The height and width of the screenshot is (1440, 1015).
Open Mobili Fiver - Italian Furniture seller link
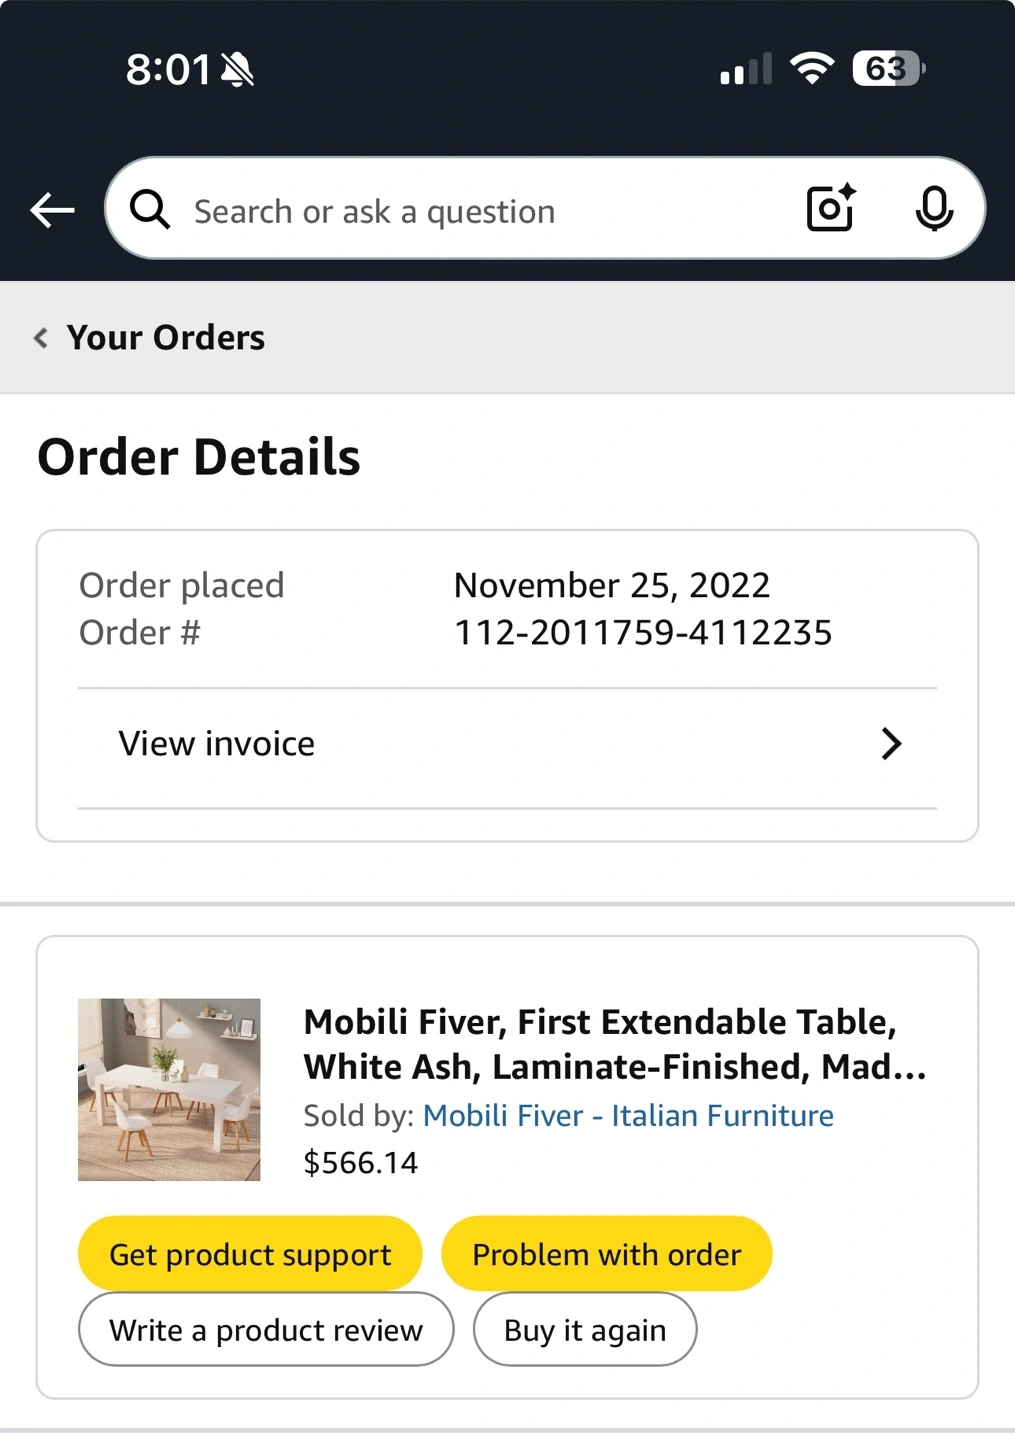pos(628,1115)
